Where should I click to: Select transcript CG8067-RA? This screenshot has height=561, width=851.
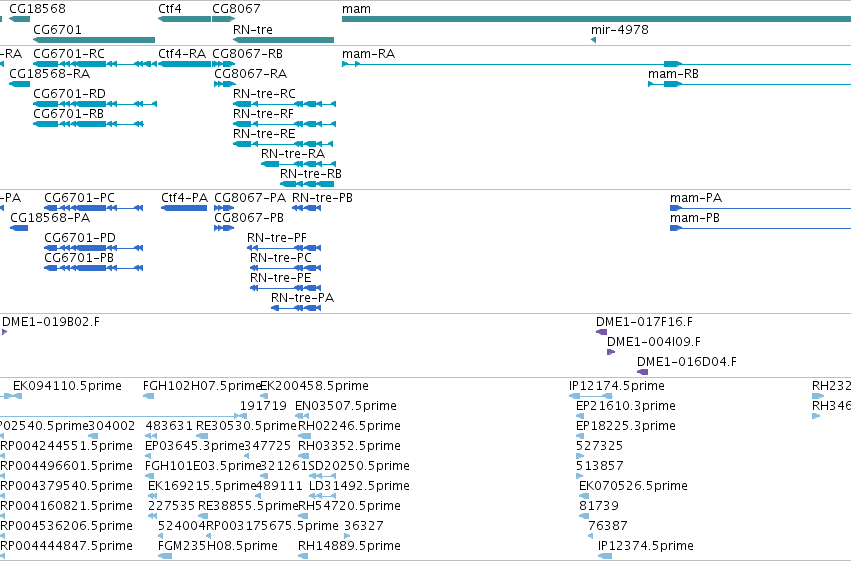pyautogui.click(x=225, y=84)
